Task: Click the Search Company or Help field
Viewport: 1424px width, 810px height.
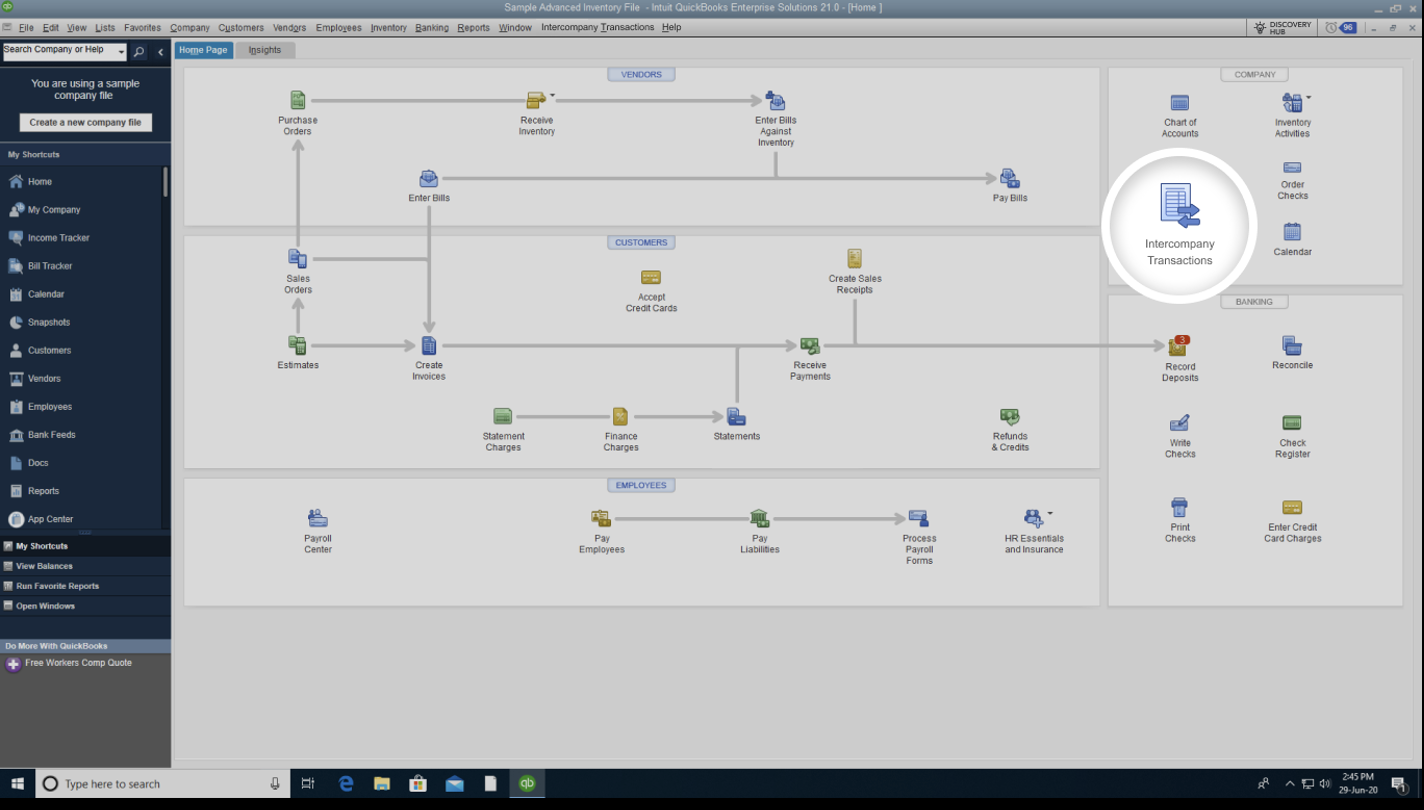Action: (x=59, y=51)
